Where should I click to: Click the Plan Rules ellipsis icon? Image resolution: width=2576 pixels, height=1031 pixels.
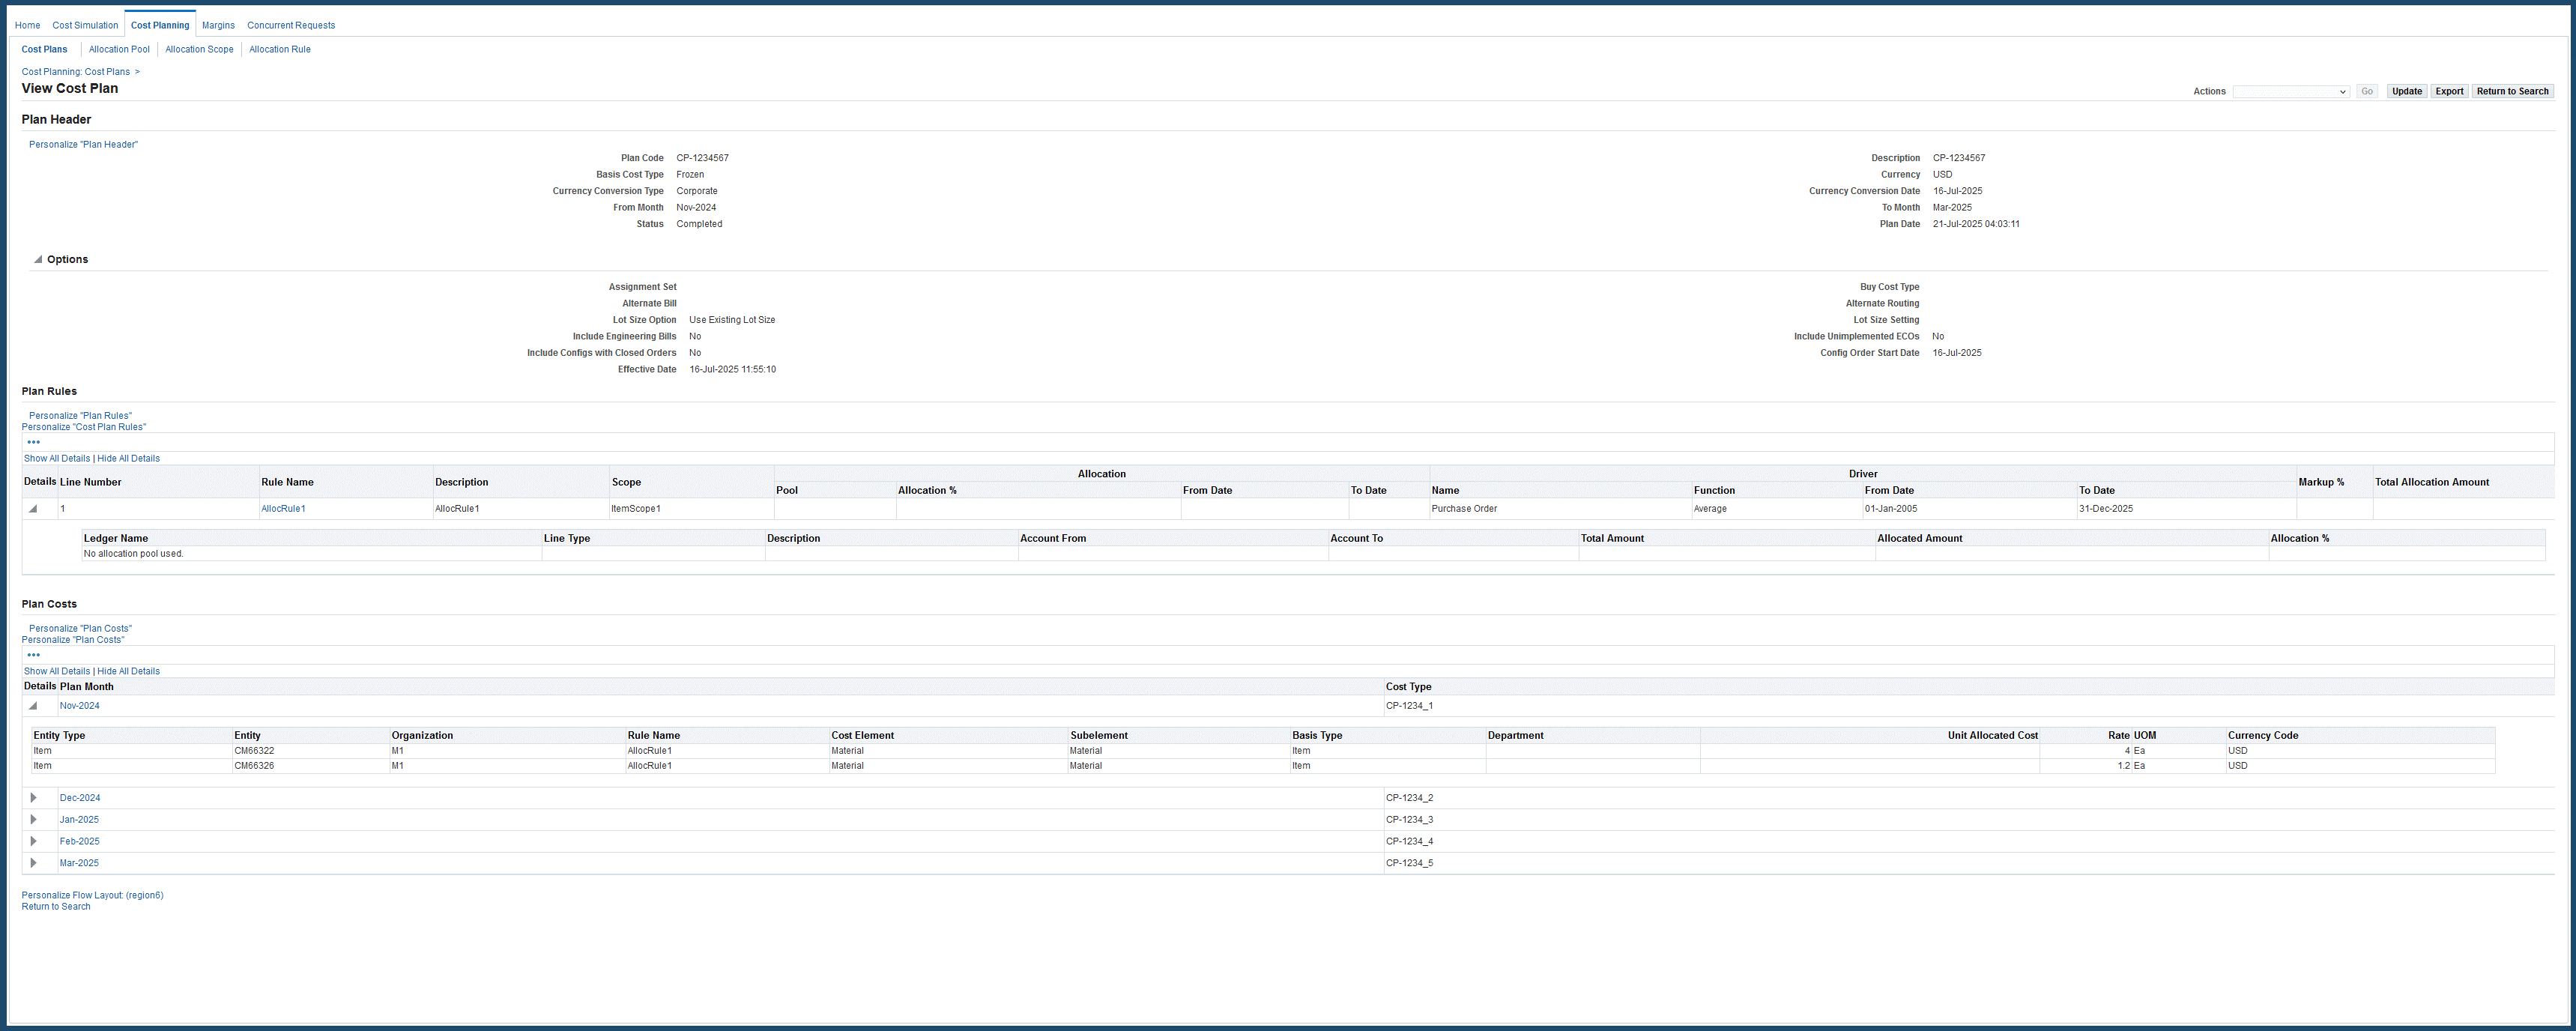[x=34, y=442]
